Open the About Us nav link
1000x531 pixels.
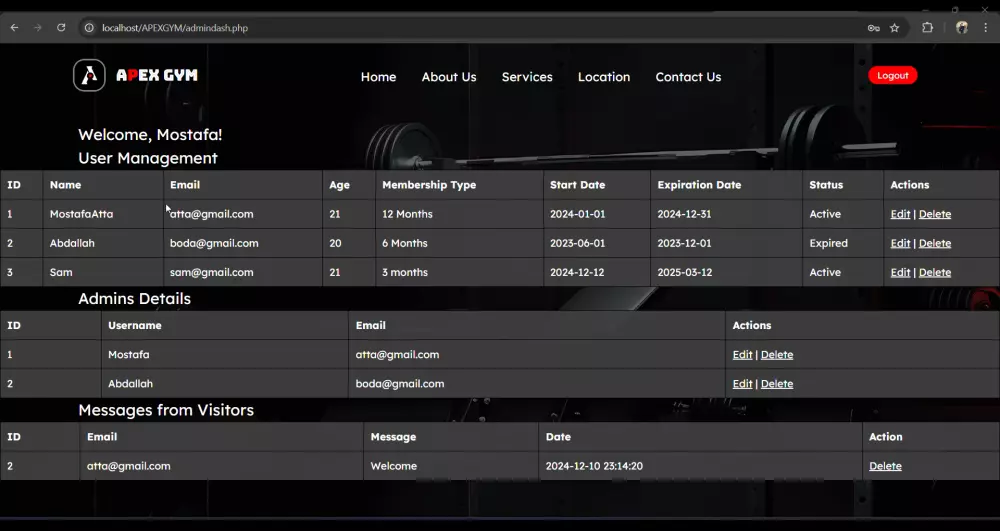tap(449, 76)
